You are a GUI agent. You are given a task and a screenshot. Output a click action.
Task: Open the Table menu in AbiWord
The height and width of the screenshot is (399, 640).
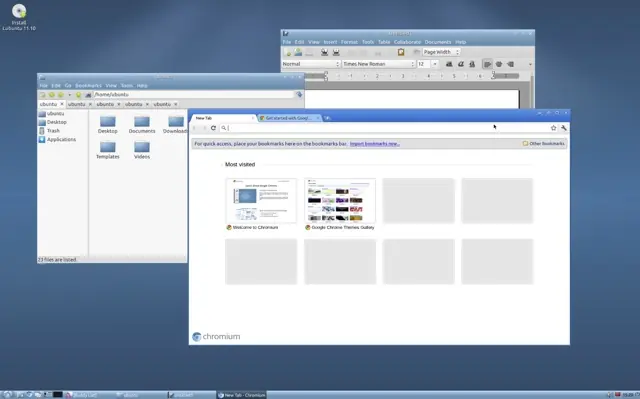click(384, 42)
